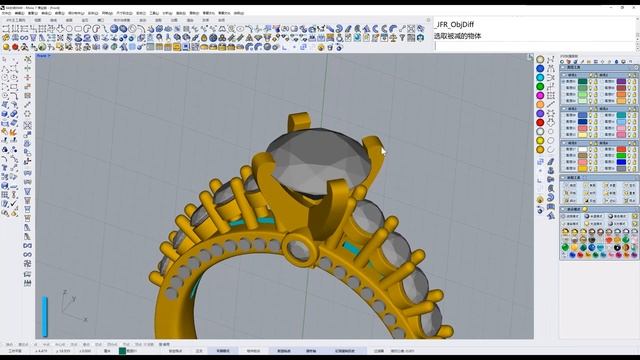The image size is (640, 360).
Task: Toggle 操作轴 in the status bar
Action: [x=311, y=351]
